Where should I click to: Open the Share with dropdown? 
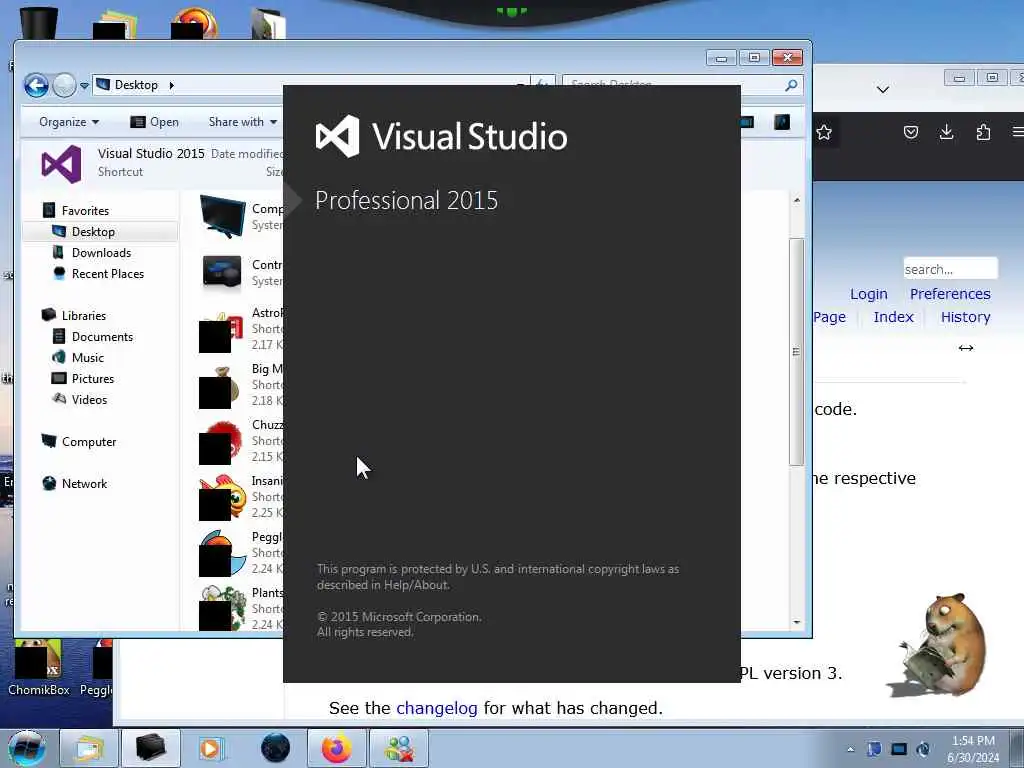click(x=243, y=122)
